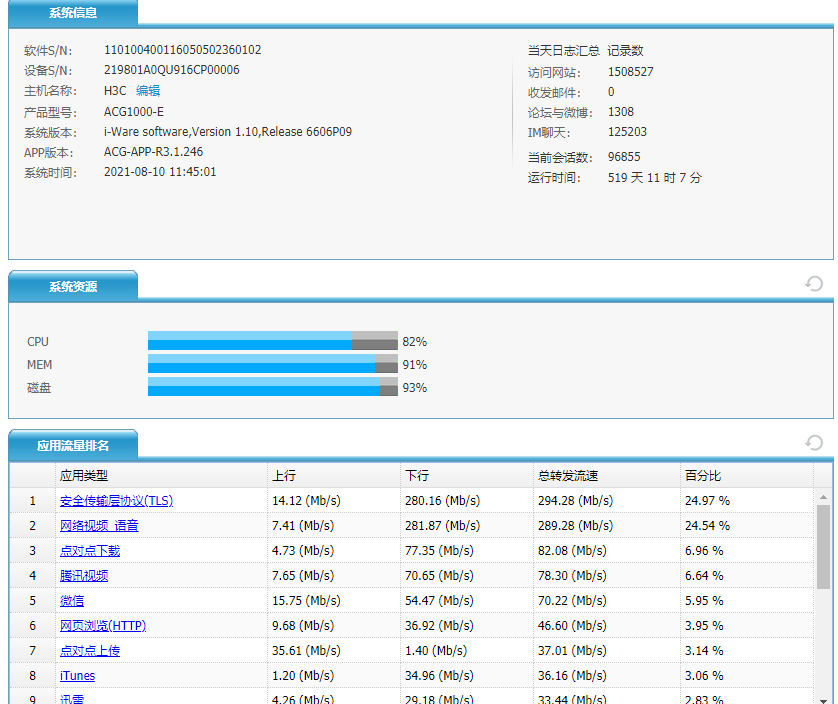Image resolution: width=838 pixels, height=704 pixels.
Task: Click the 应用类型 column header
Action: click(x=161, y=476)
